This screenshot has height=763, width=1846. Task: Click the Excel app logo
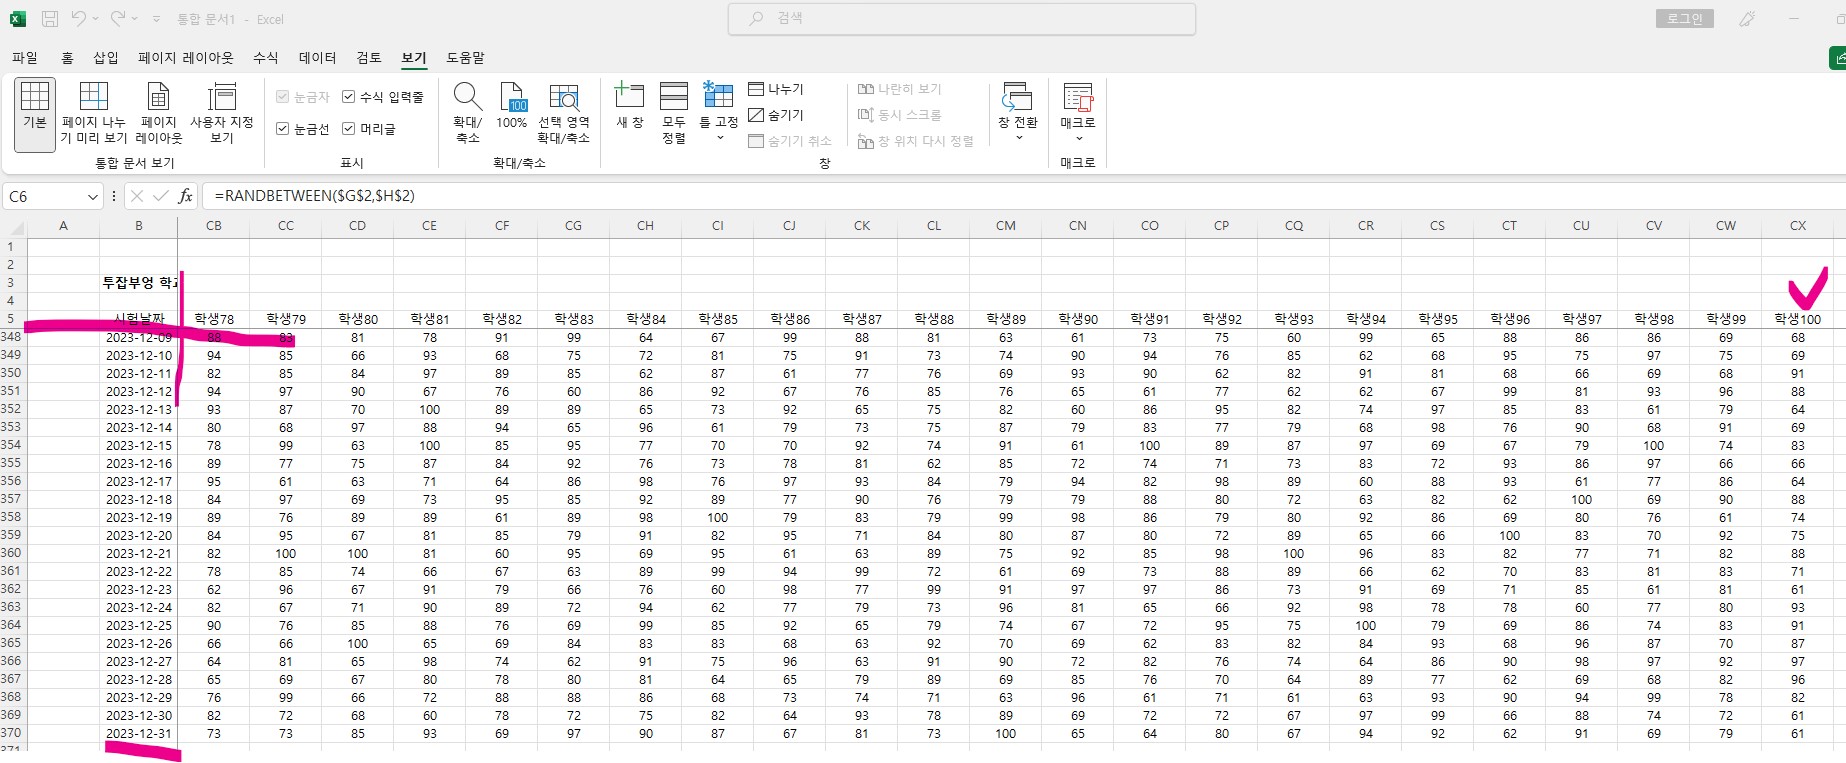click(17, 19)
